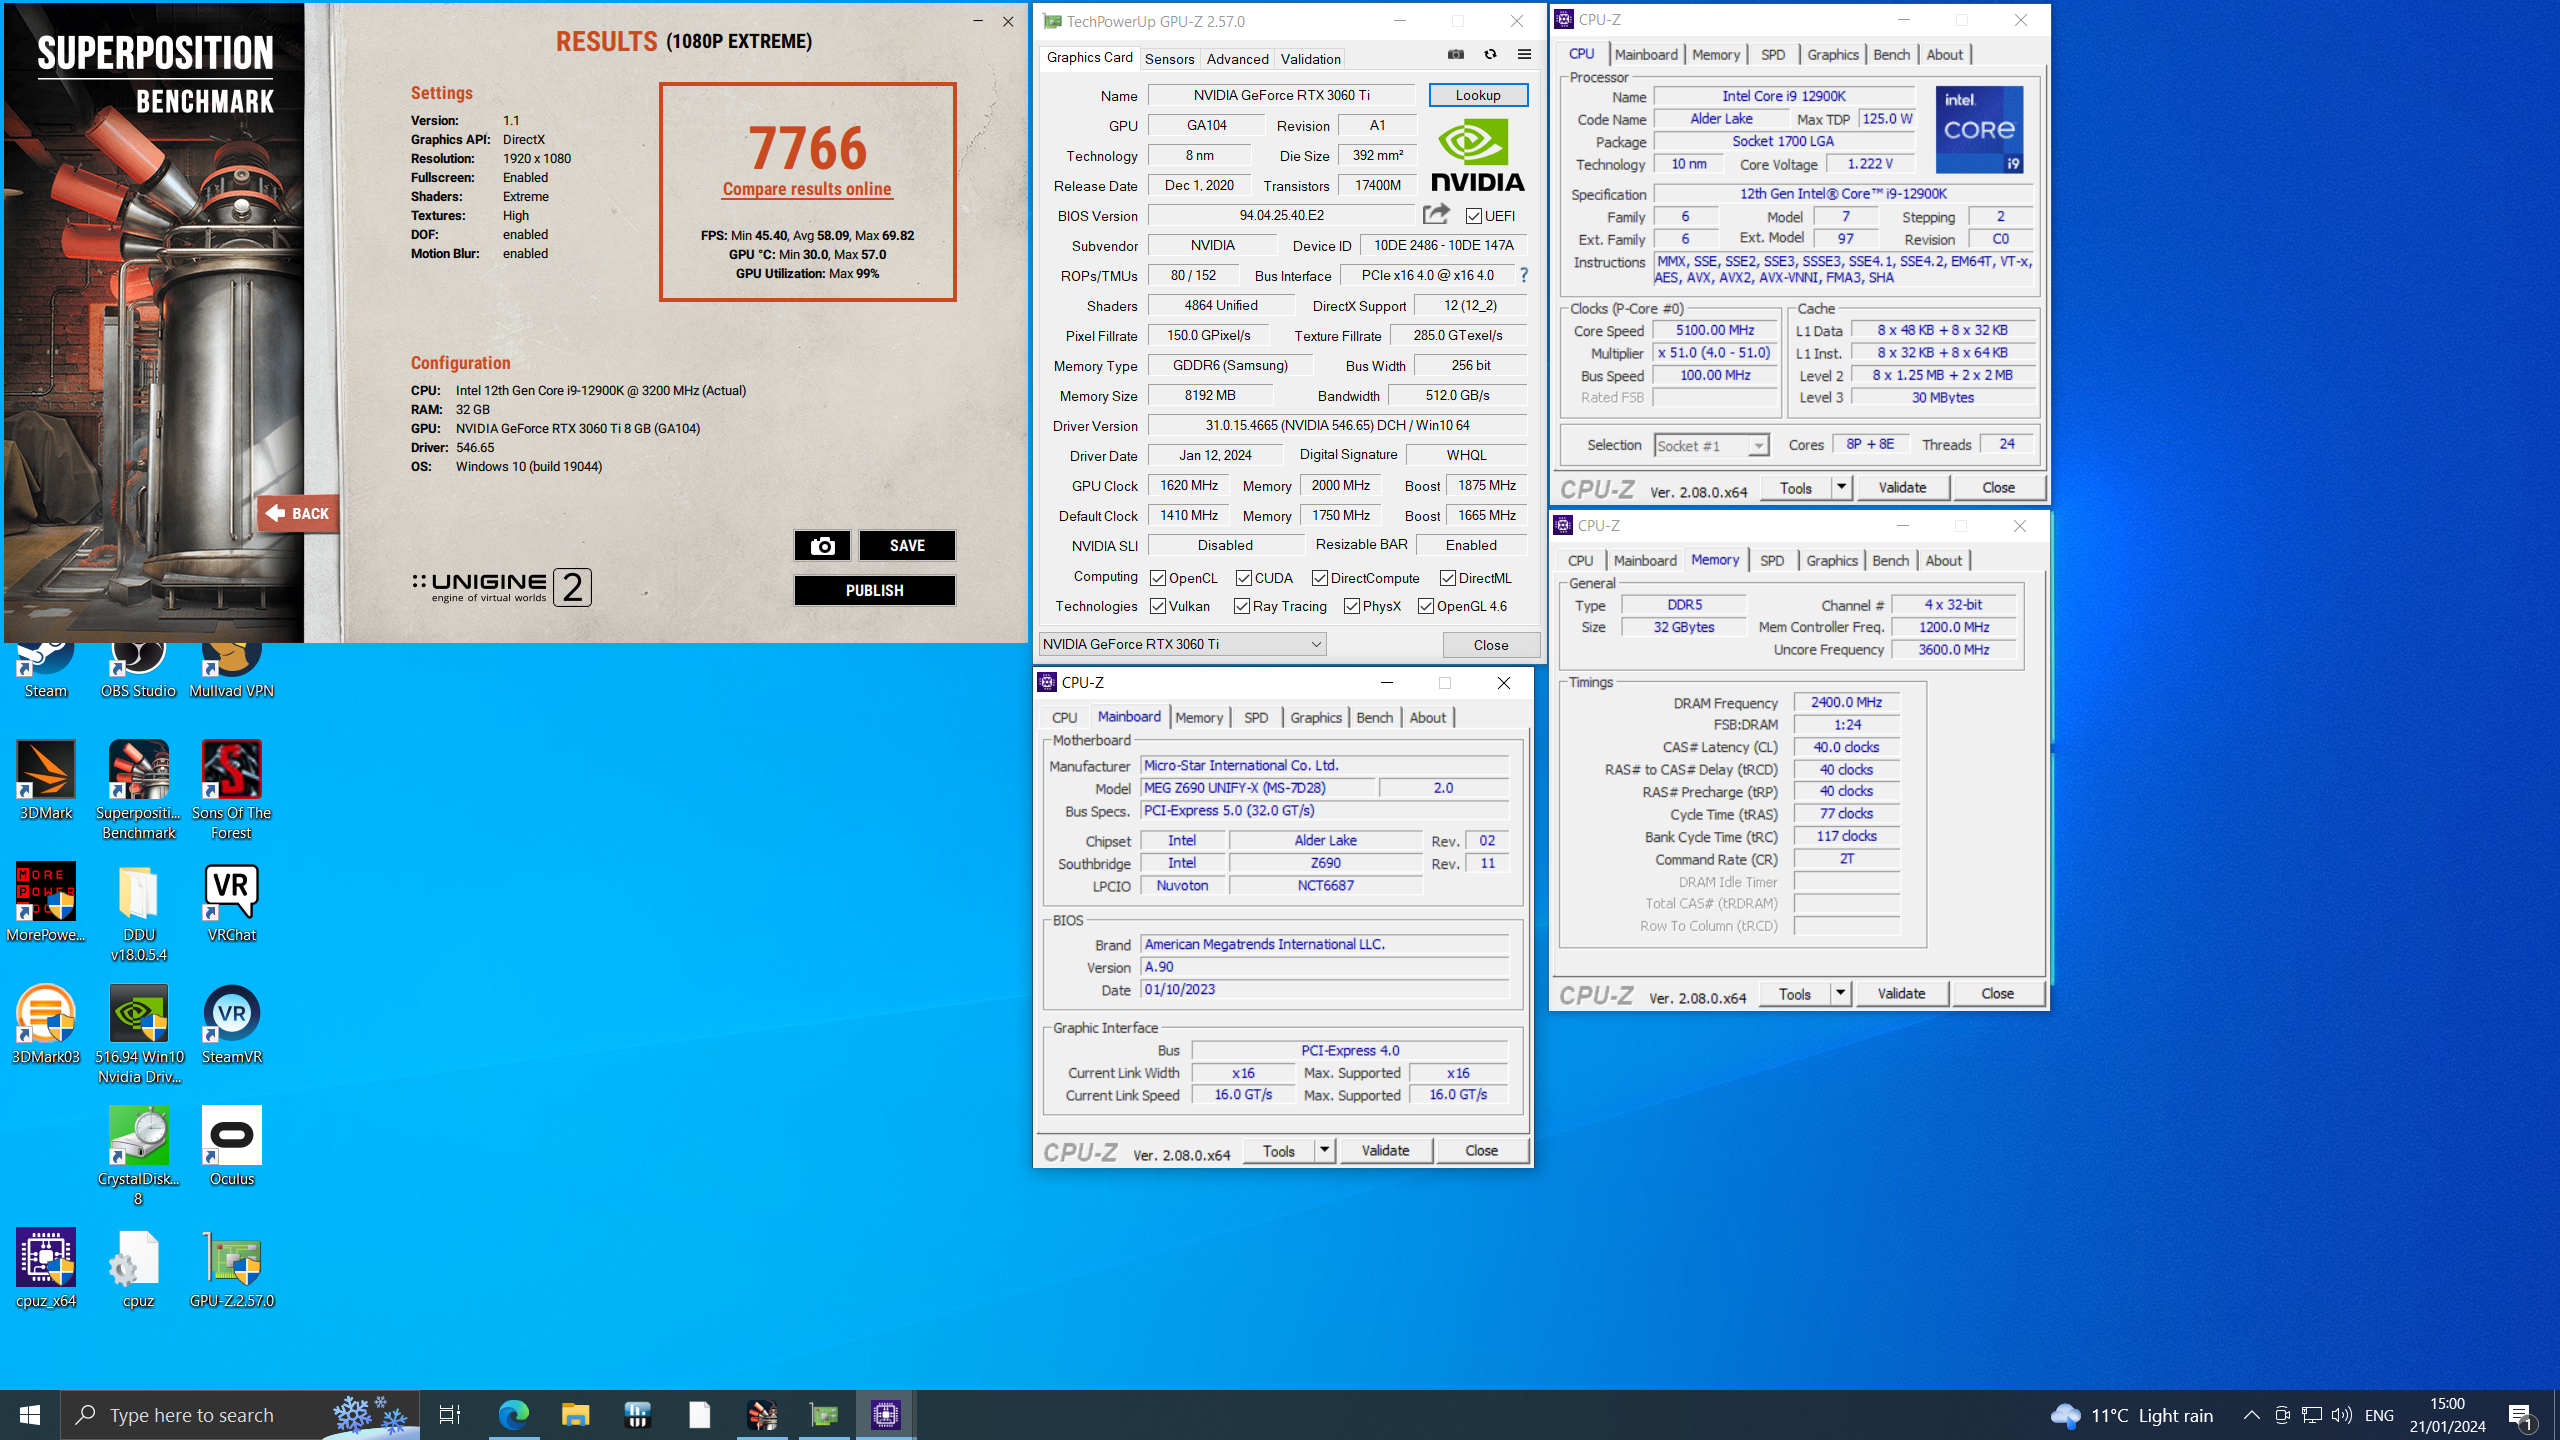Open Tools dropdown arrow in Mainboard CPU-Z
Viewport: 2560px width, 1440px height.
(1324, 1151)
